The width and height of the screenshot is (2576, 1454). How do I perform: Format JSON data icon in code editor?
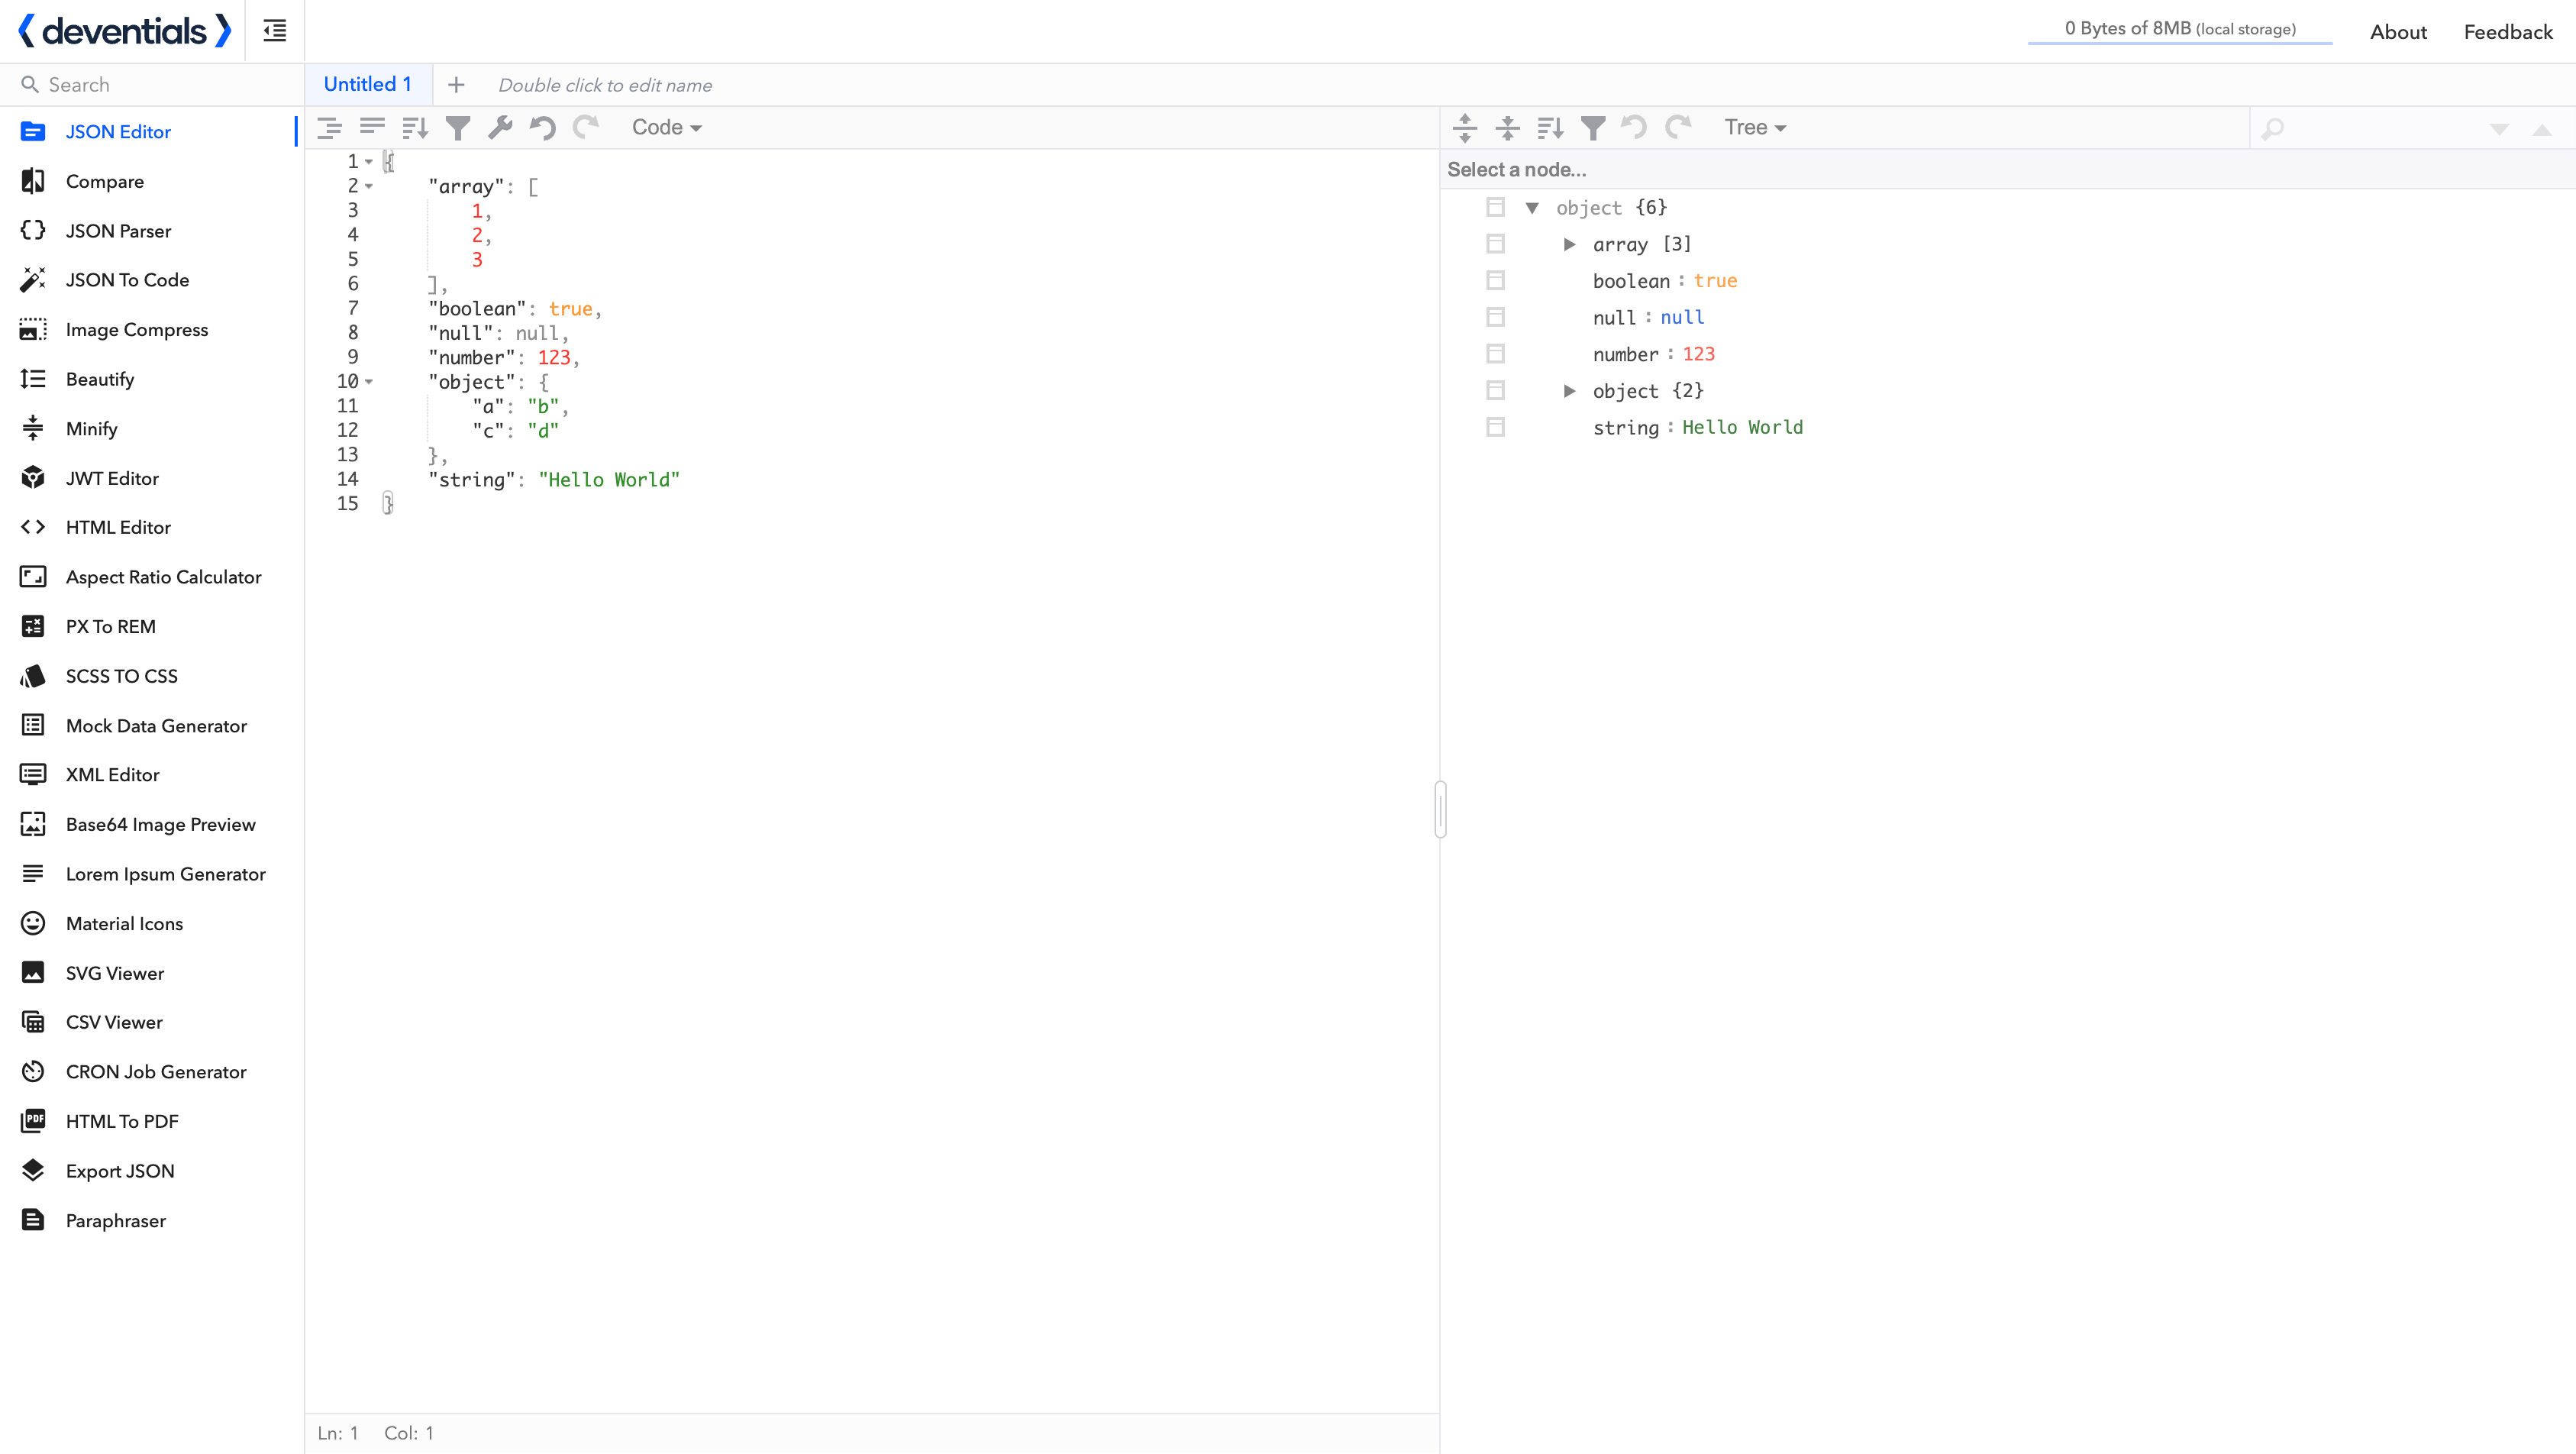click(329, 127)
